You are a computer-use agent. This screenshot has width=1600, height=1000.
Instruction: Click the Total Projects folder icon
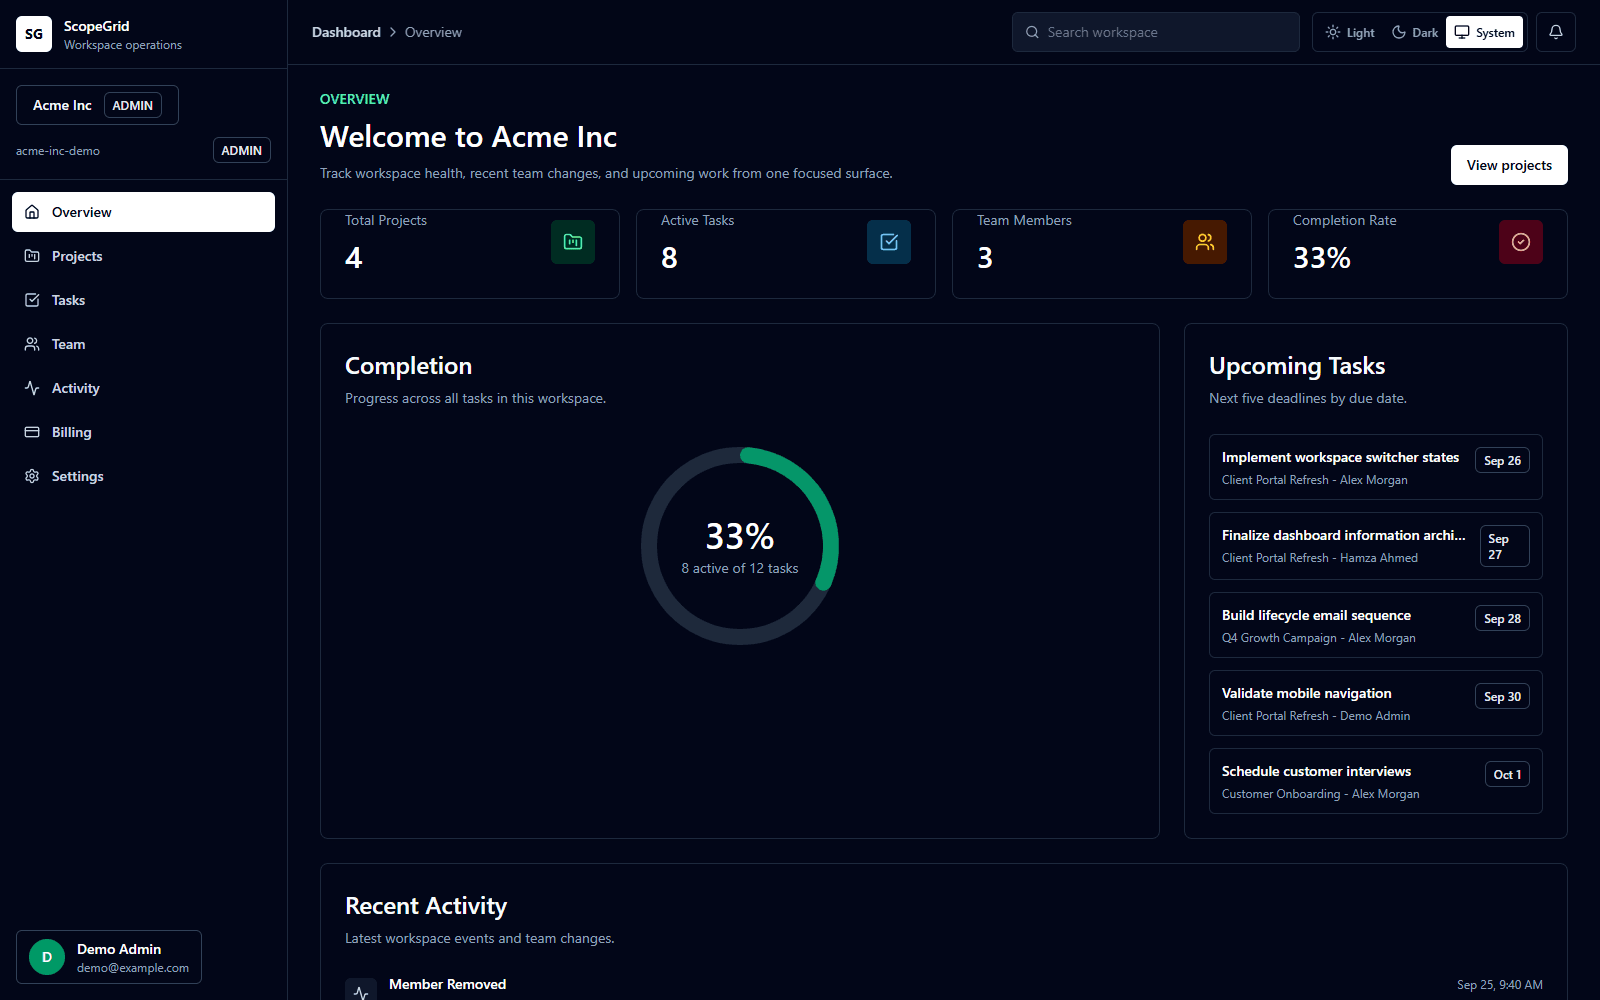click(573, 242)
